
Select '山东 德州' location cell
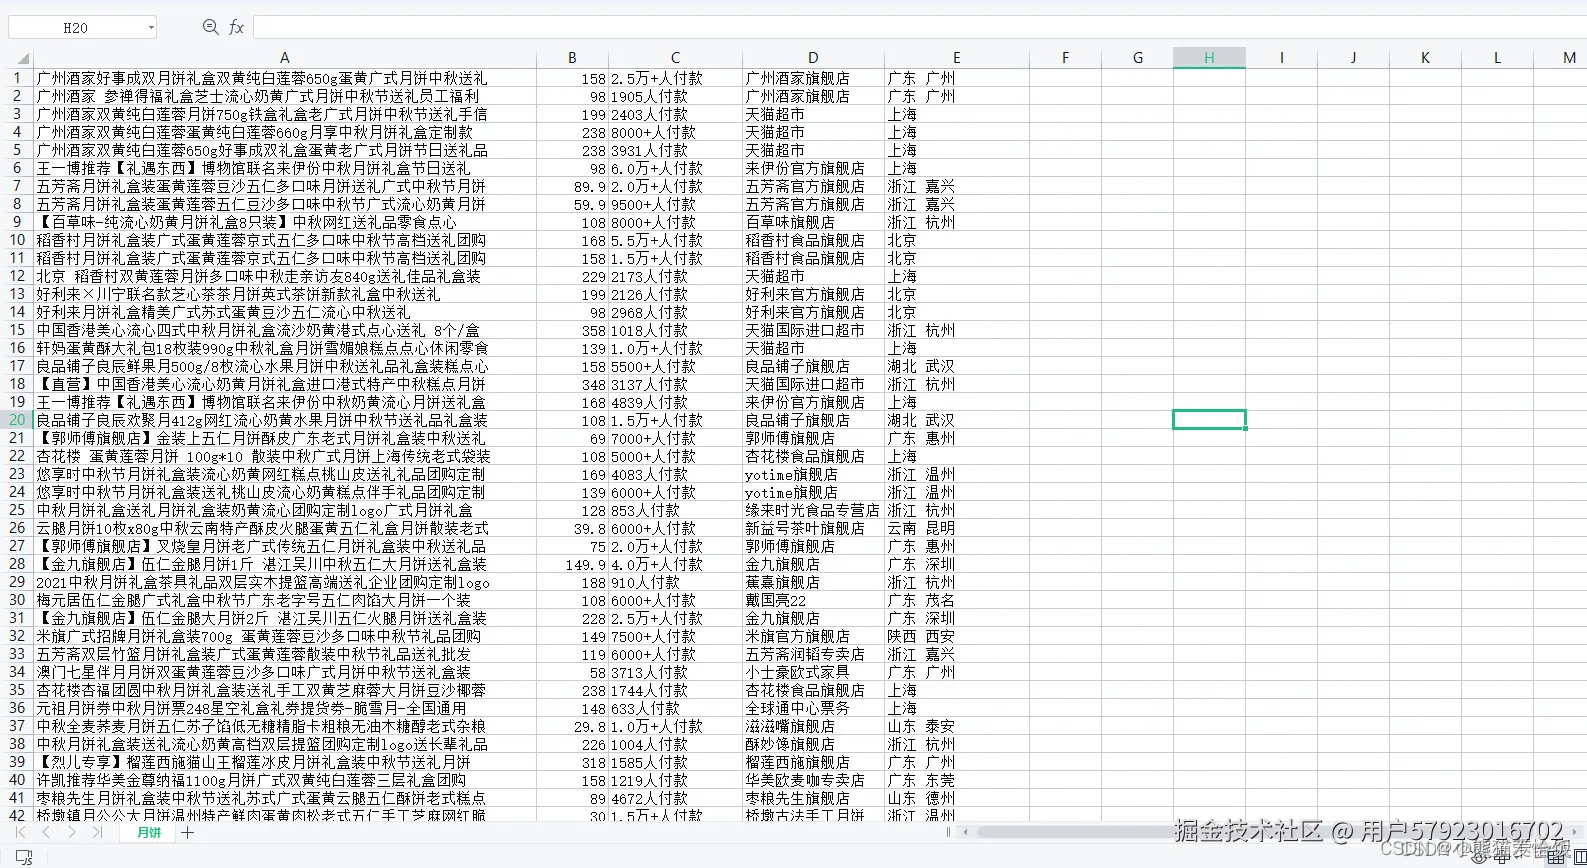[957, 798]
